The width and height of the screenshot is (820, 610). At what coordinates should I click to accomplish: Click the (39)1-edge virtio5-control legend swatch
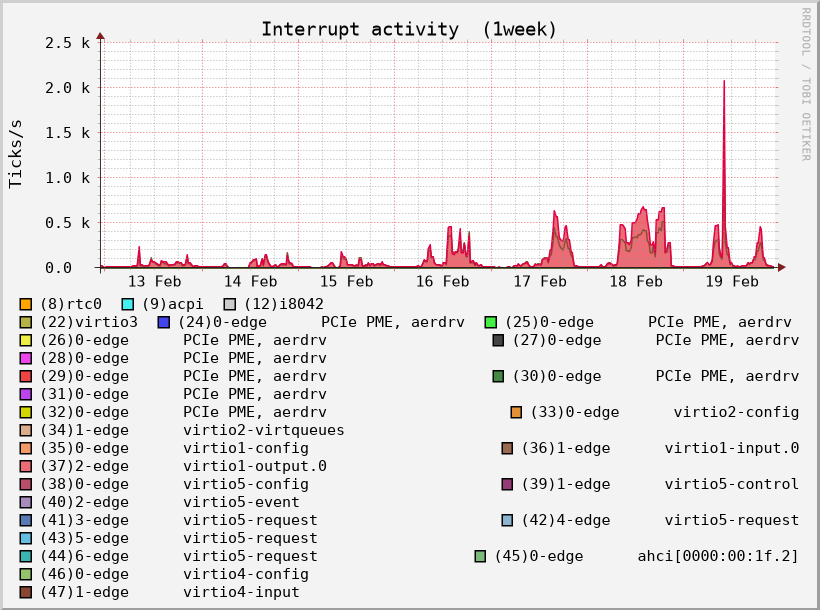pyautogui.click(x=507, y=484)
